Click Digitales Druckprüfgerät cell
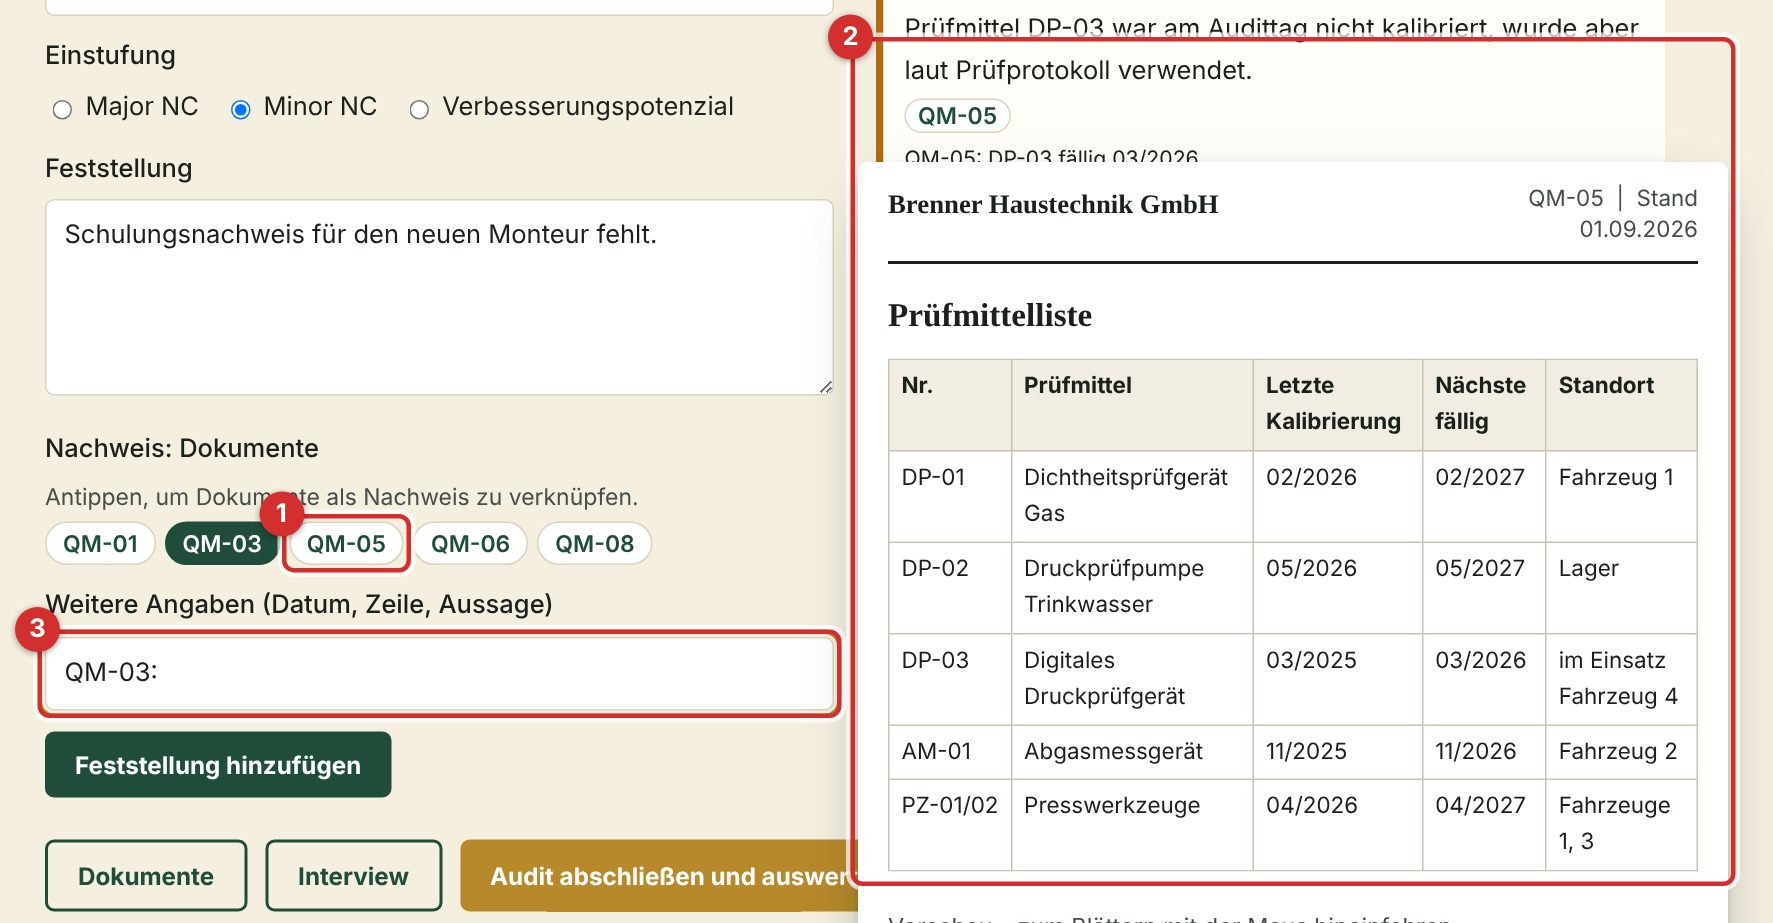This screenshot has width=1773, height=923. (1132, 679)
